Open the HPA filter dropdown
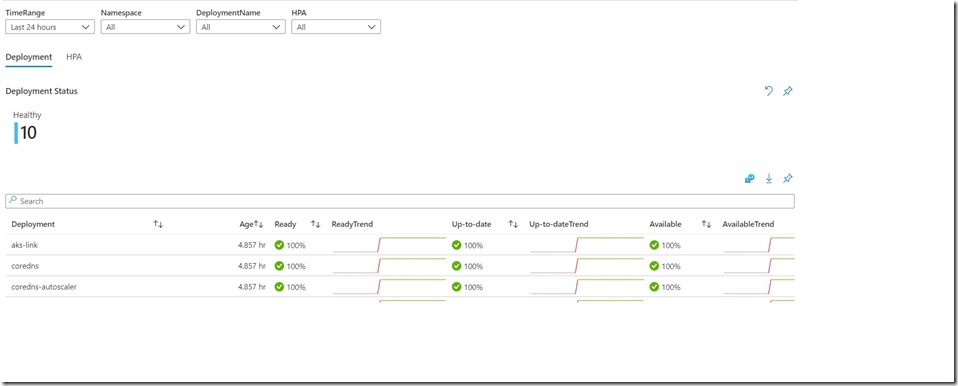958x386 pixels. (x=336, y=27)
